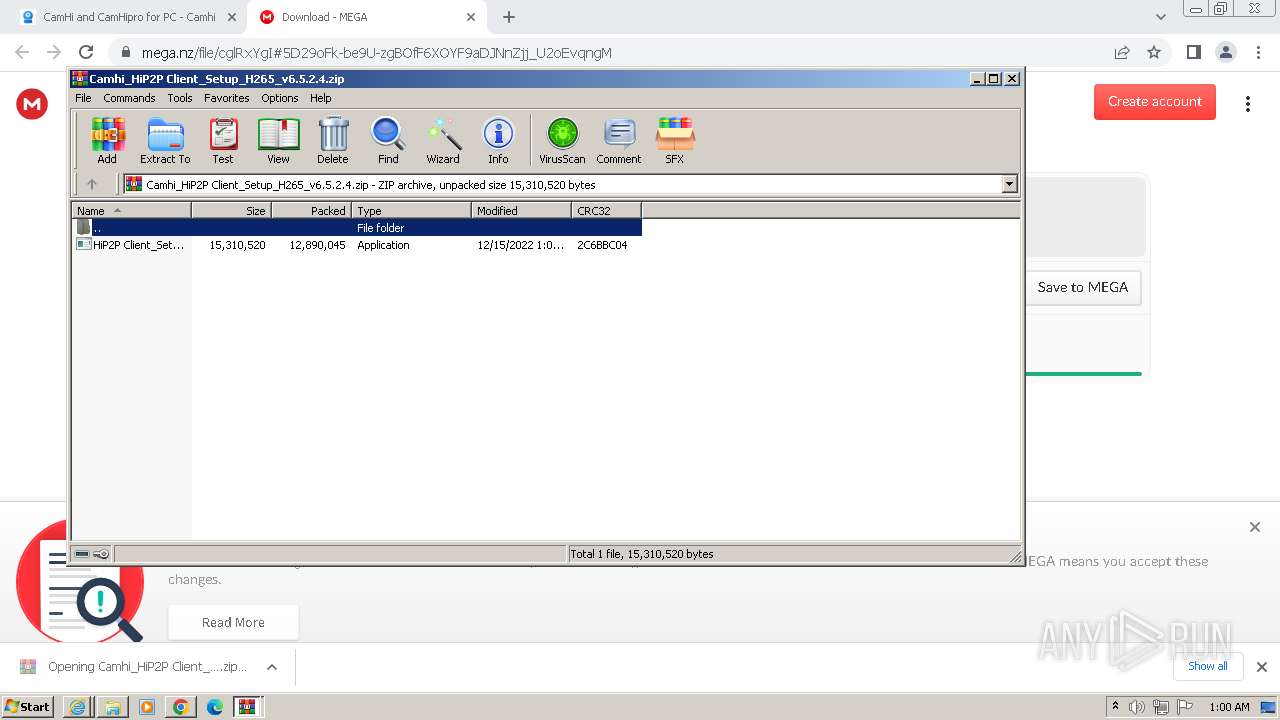Viewport: 1280px width, 720px height.
Task: Open the Tools menu
Action: coord(180,98)
